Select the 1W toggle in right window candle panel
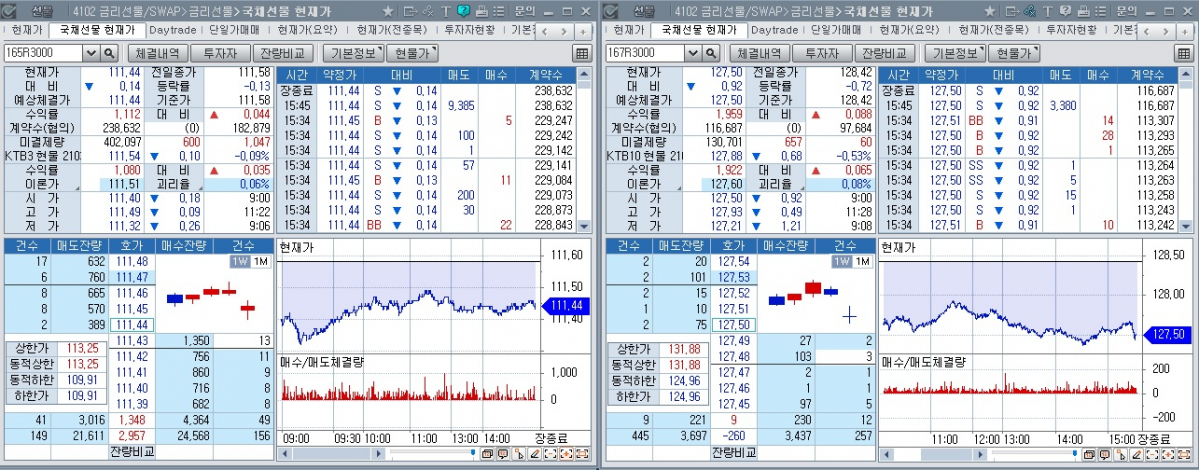Screen dimensions: 1199x470 pos(841,261)
